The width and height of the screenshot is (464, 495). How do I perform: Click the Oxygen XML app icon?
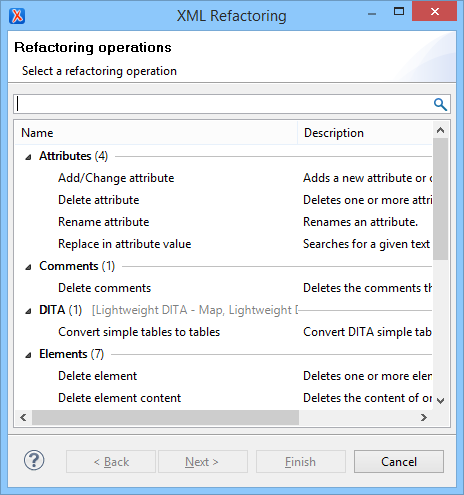click(17, 16)
